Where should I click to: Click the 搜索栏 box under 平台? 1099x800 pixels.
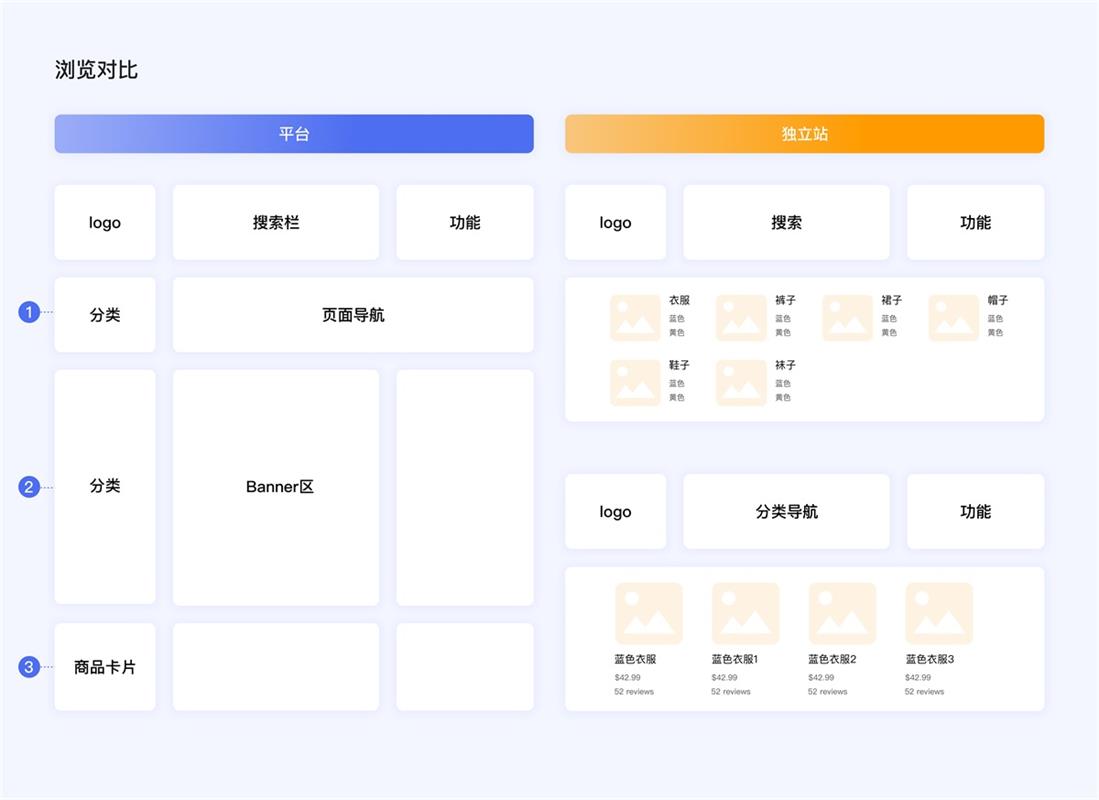click(x=276, y=222)
